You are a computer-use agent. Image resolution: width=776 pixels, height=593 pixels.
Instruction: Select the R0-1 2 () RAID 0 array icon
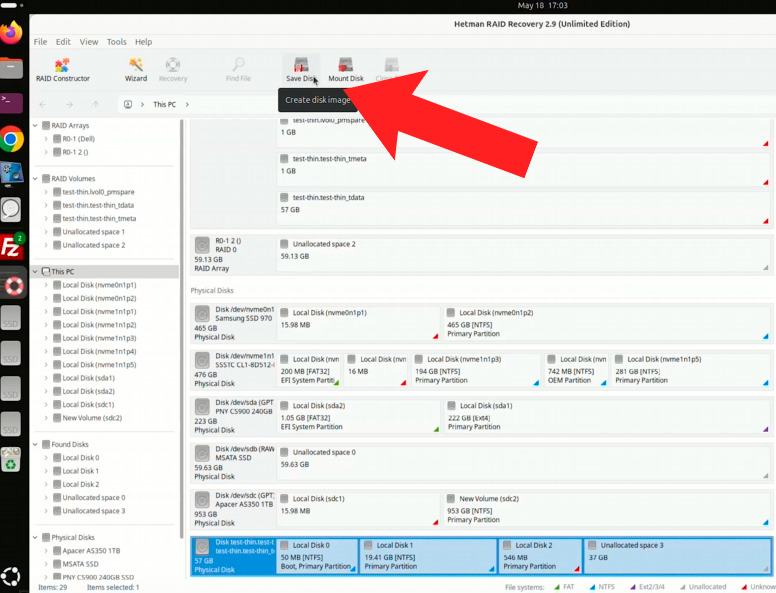(202, 245)
